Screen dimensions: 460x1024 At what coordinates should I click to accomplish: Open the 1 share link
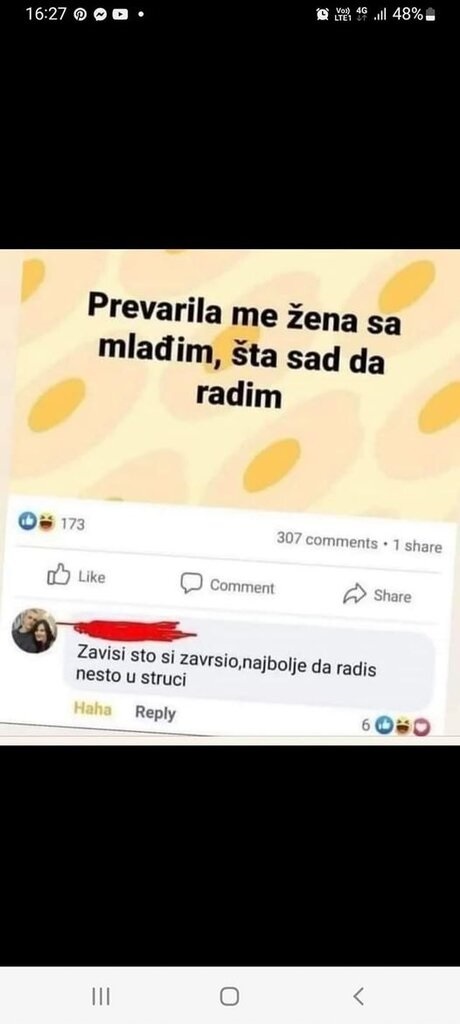(417, 546)
